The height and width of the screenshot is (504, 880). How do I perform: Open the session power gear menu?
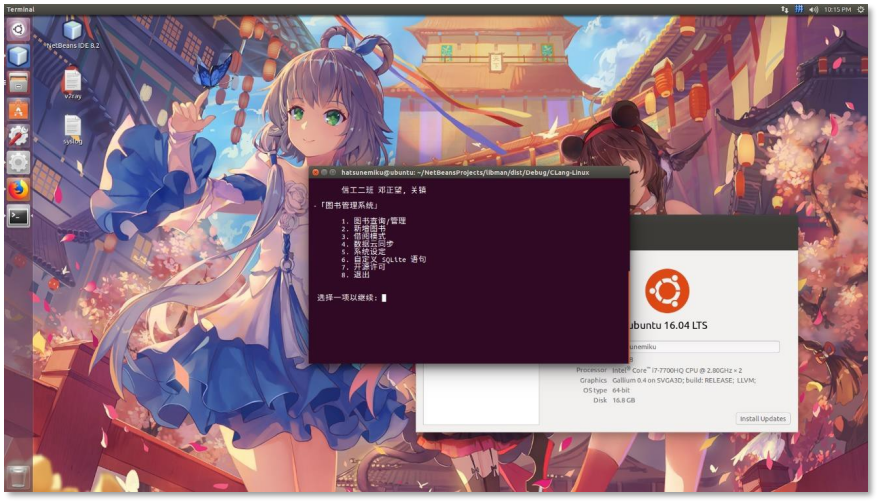(861, 10)
